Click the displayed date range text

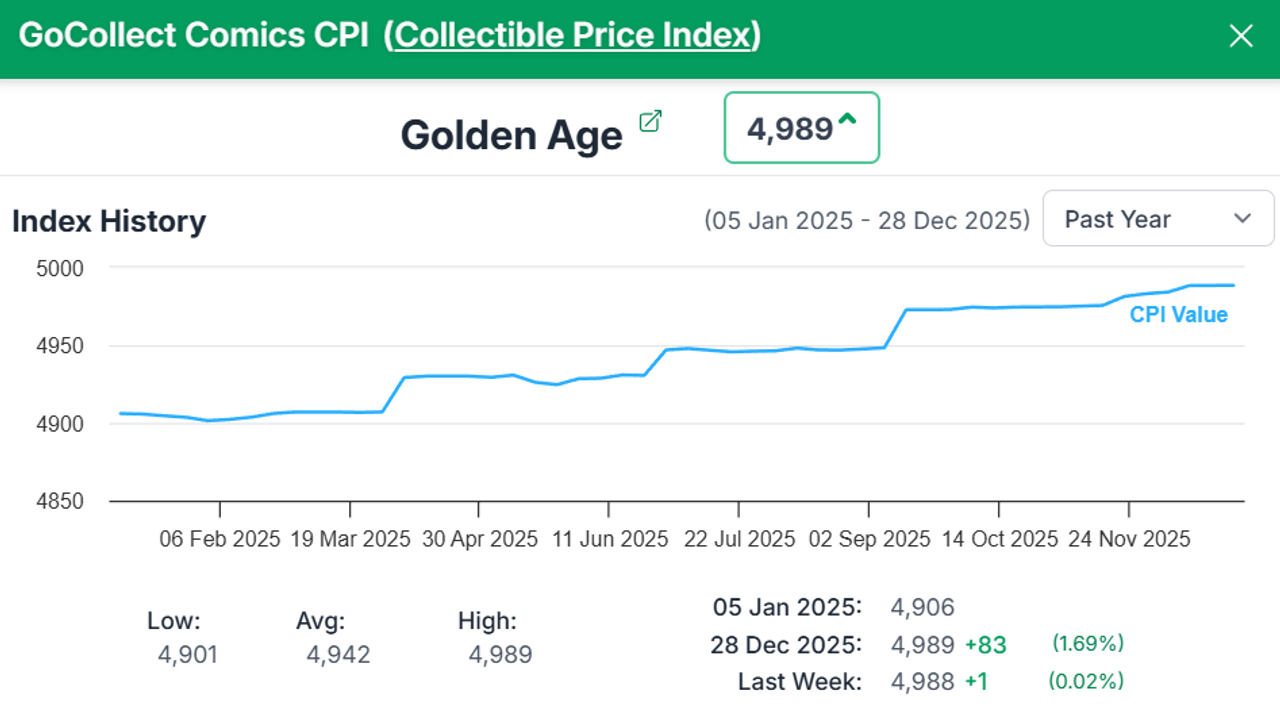coord(866,220)
